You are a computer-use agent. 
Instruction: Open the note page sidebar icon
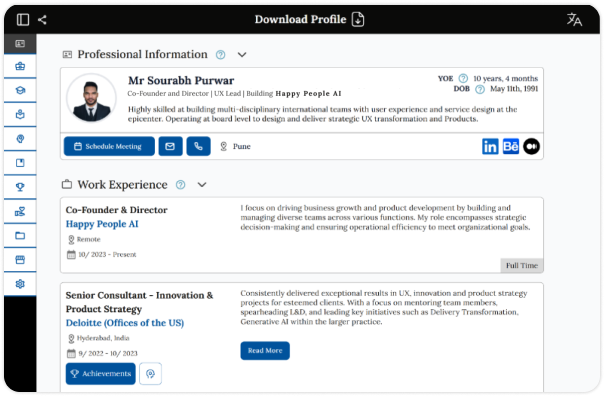(20, 163)
